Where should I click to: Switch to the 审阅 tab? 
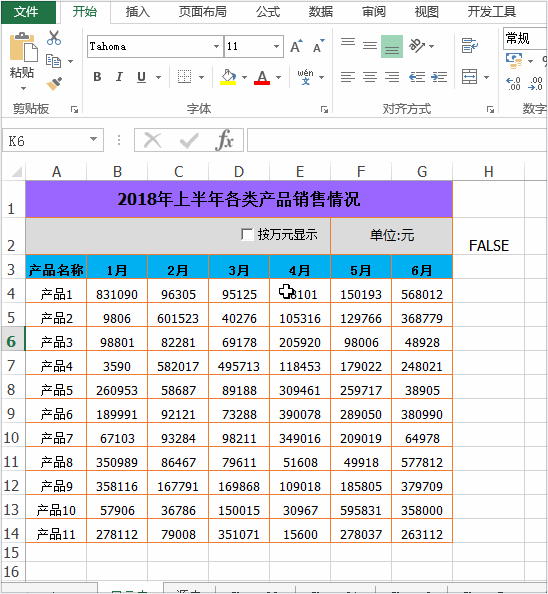pyautogui.click(x=373, y=12)
